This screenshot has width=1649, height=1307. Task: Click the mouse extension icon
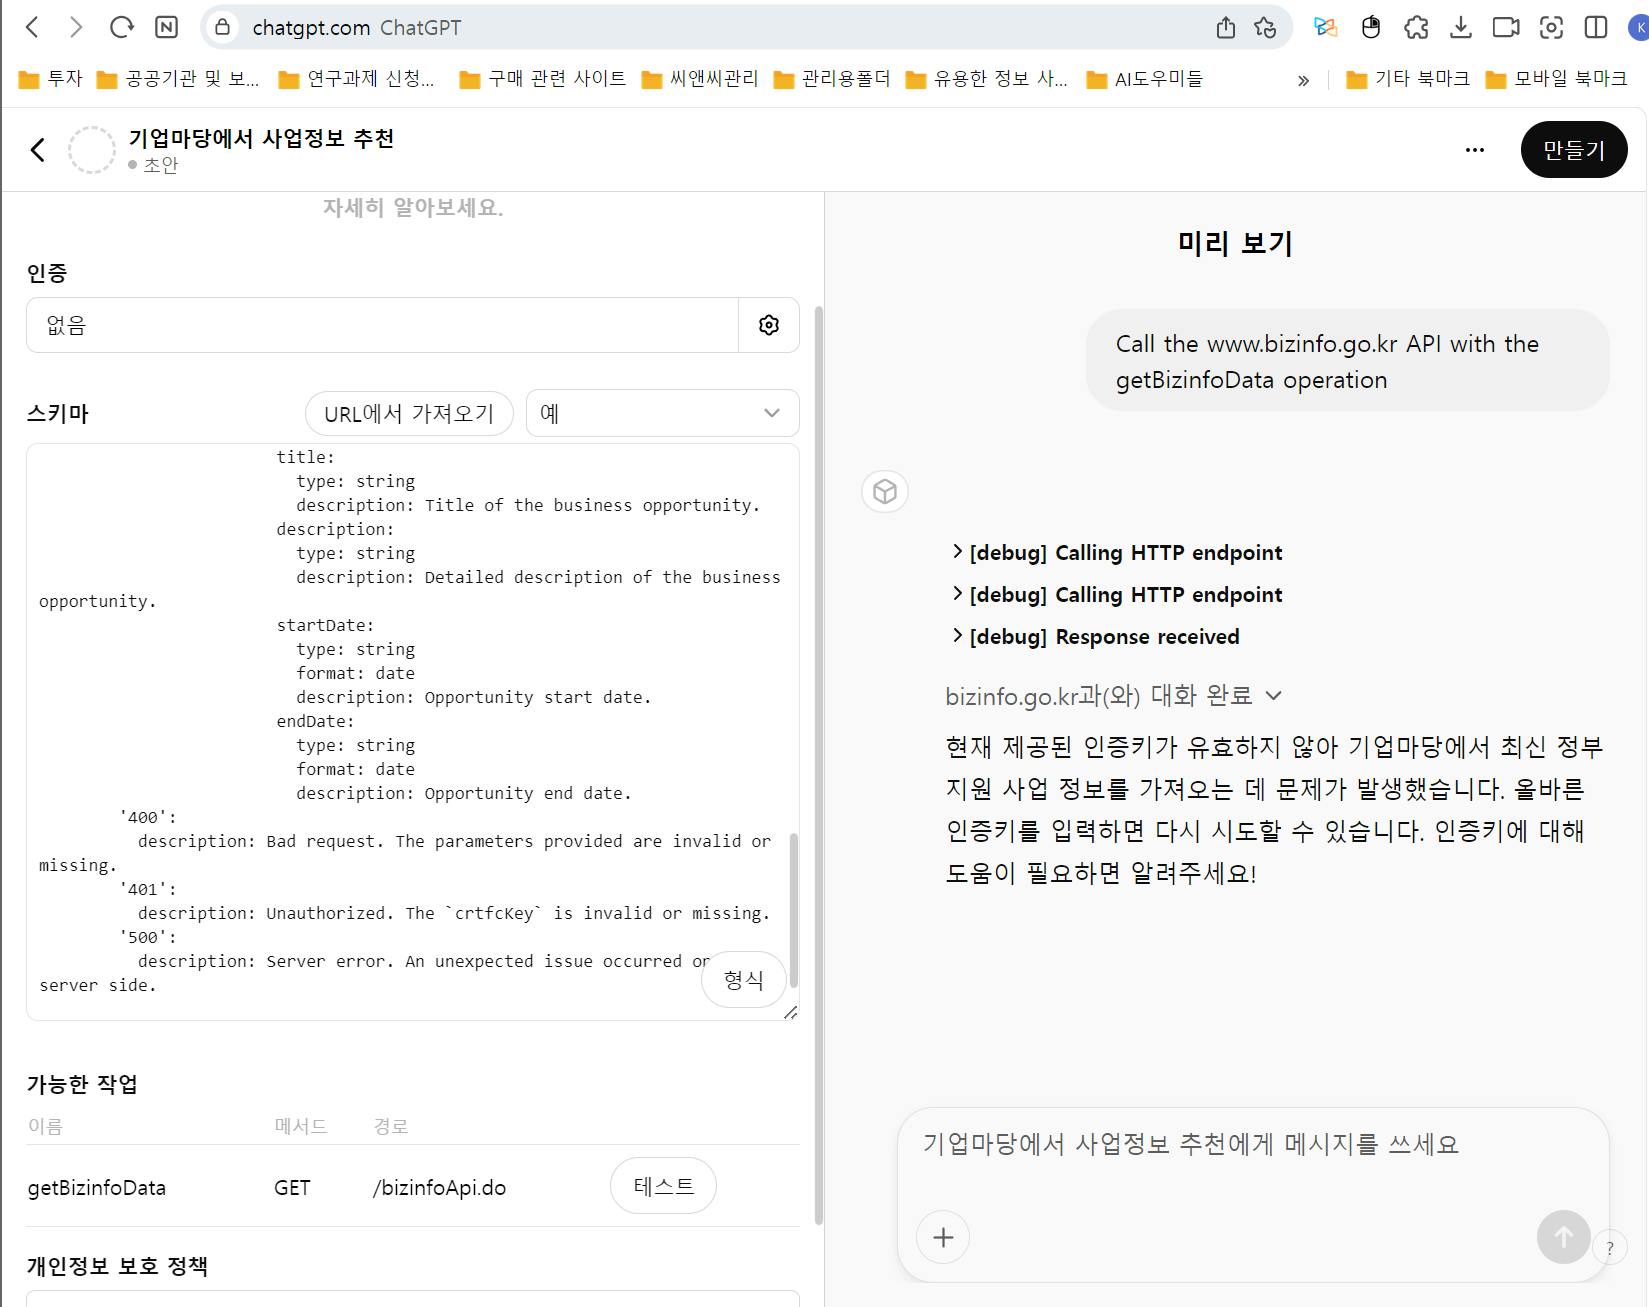coord(1371,28)
